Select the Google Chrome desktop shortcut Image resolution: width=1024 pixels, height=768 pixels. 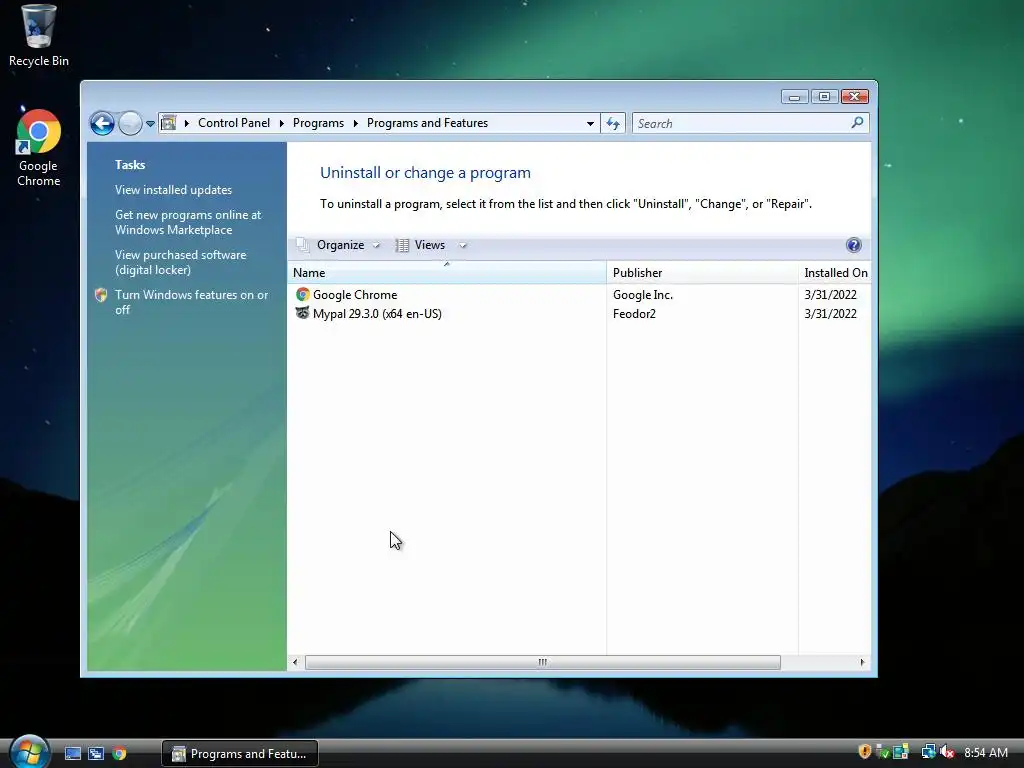[38, 148]
